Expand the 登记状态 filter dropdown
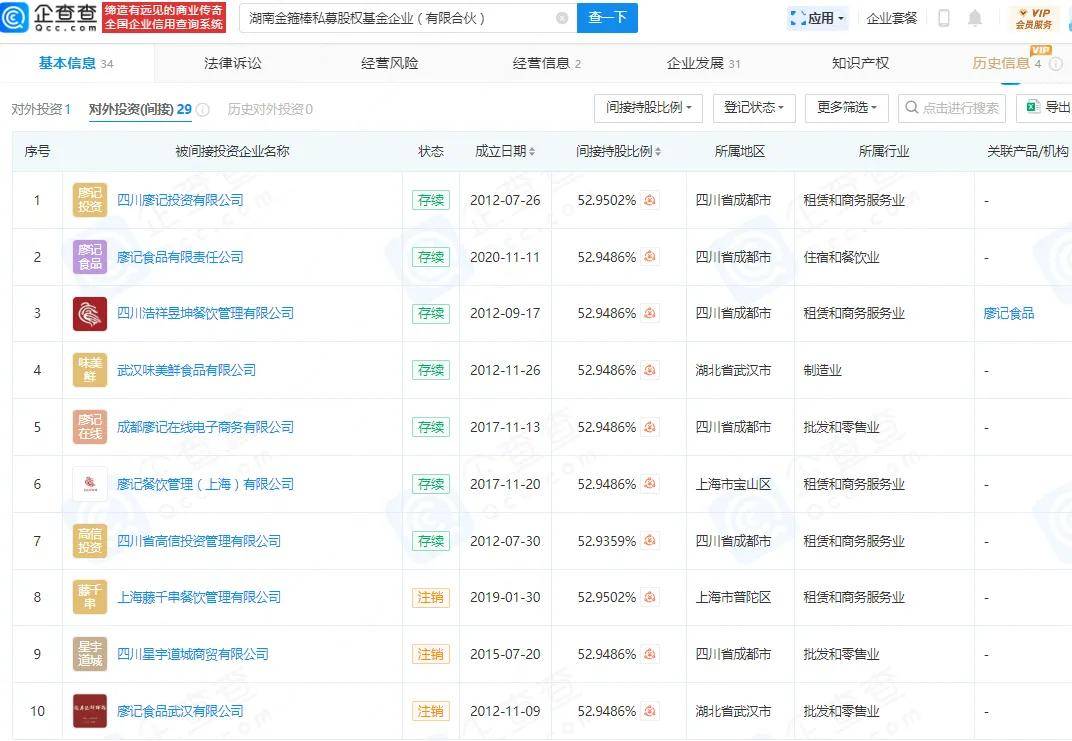Image resolution: width=1072 pixels, height=741 pixels. point(754,108)
